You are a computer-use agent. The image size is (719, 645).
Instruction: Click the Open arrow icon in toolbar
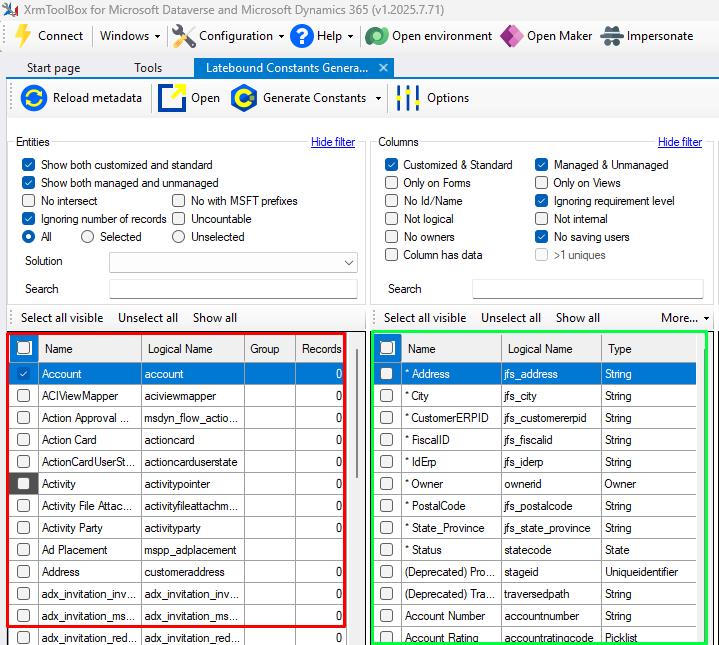point(172,98)
